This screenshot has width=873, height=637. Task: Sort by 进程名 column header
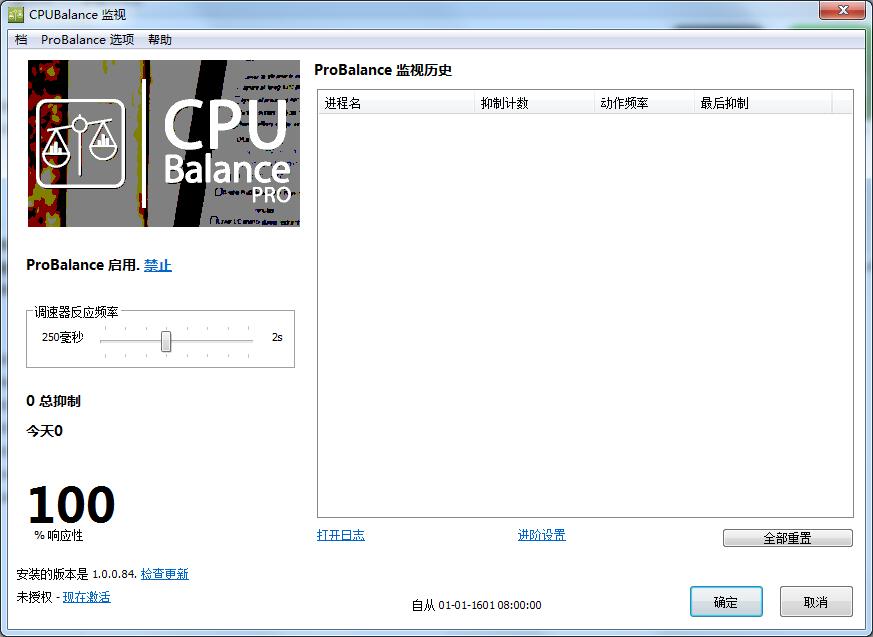coord(396,103)
